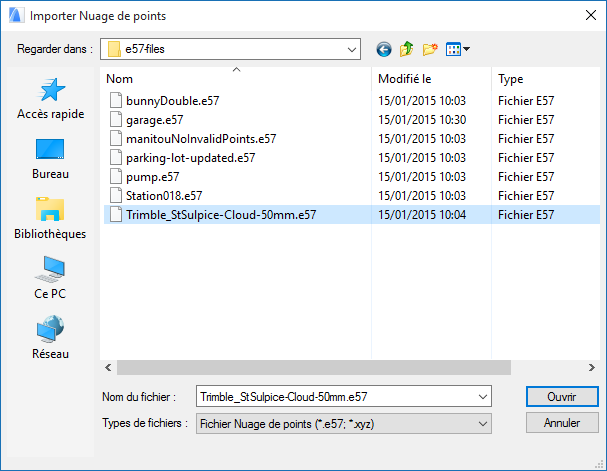Click the left arrow of horizontal scrollbar

coord(108,367)
